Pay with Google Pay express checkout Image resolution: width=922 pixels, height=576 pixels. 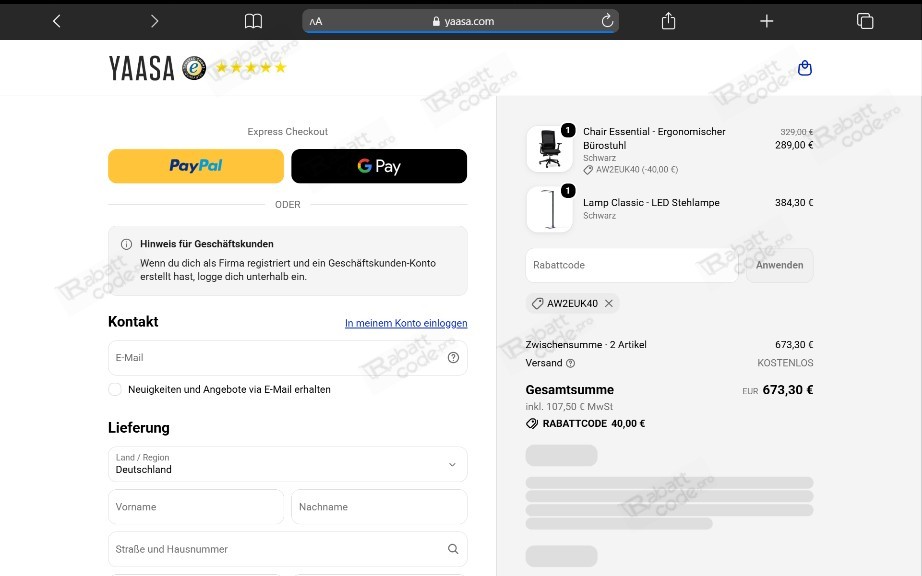[379, 166]
